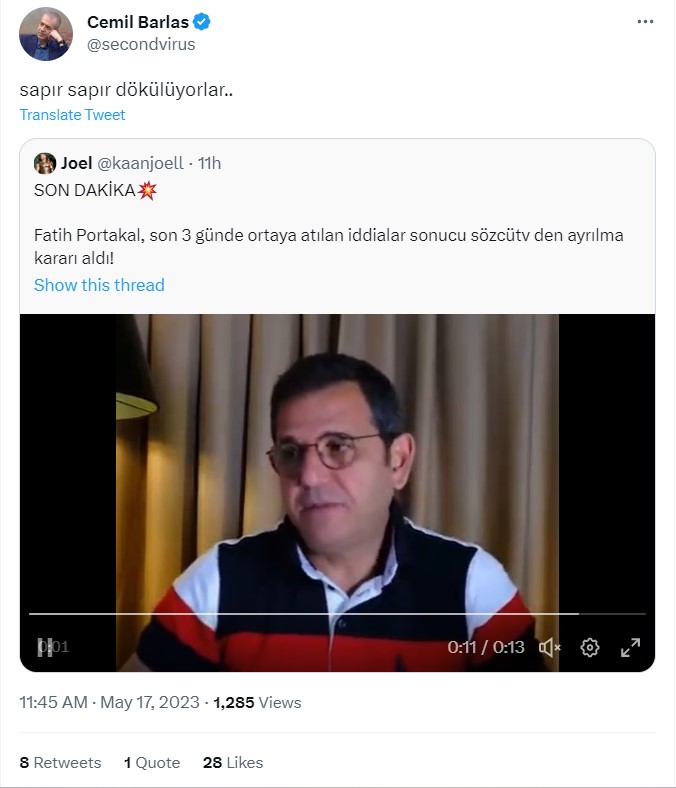View the 8 Retweets list
Viewport: 676px width, 788px height.
tap(61, 762)
